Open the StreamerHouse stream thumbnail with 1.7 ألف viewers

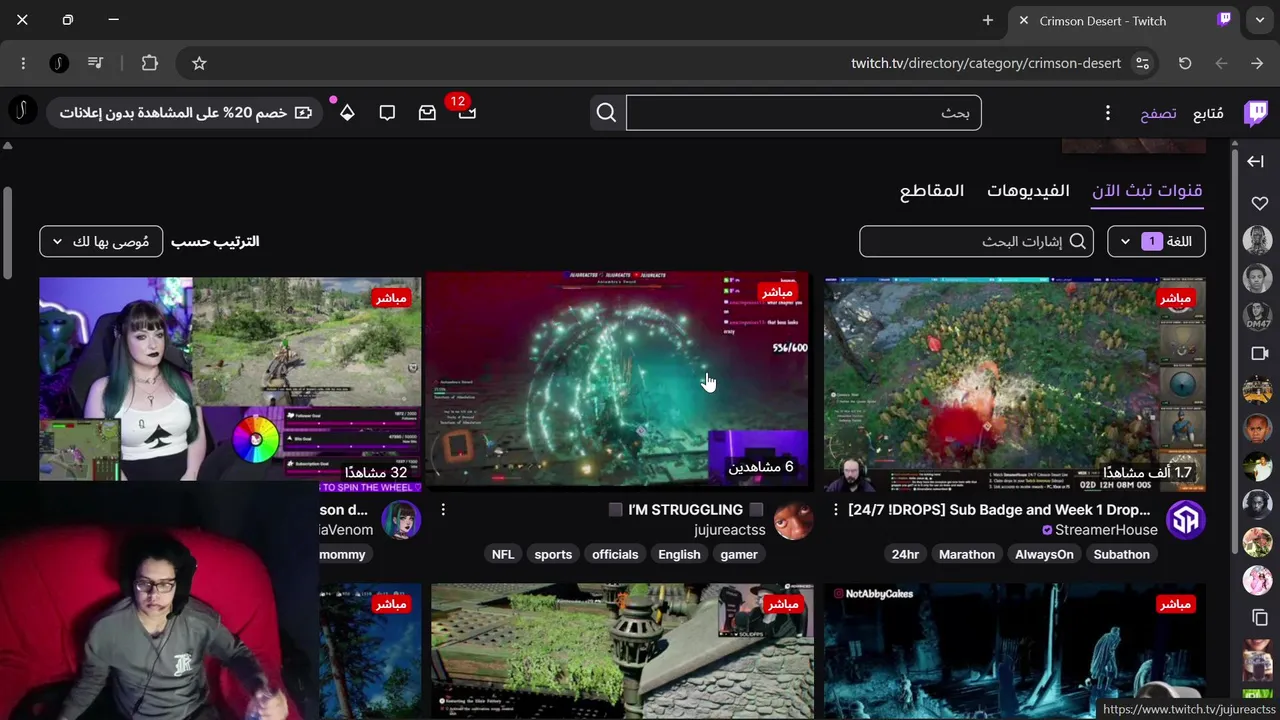coord(1015,385)
